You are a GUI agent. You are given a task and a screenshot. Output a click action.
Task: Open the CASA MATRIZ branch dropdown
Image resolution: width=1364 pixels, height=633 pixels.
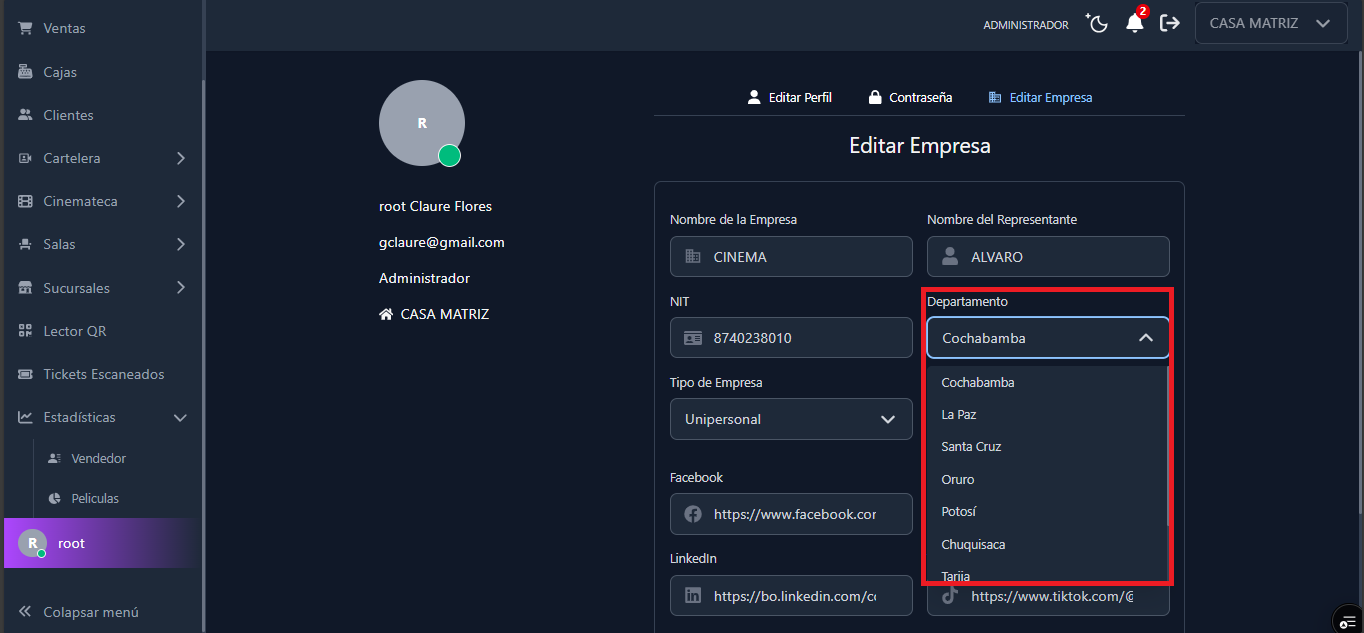[1269, 24]
